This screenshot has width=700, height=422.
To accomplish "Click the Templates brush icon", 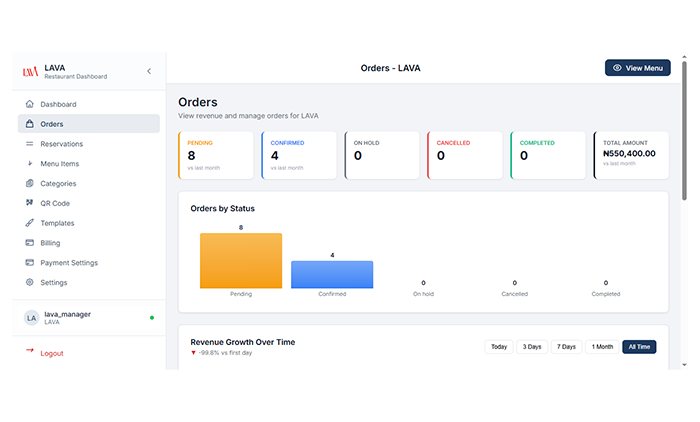I will pos(29,222).
